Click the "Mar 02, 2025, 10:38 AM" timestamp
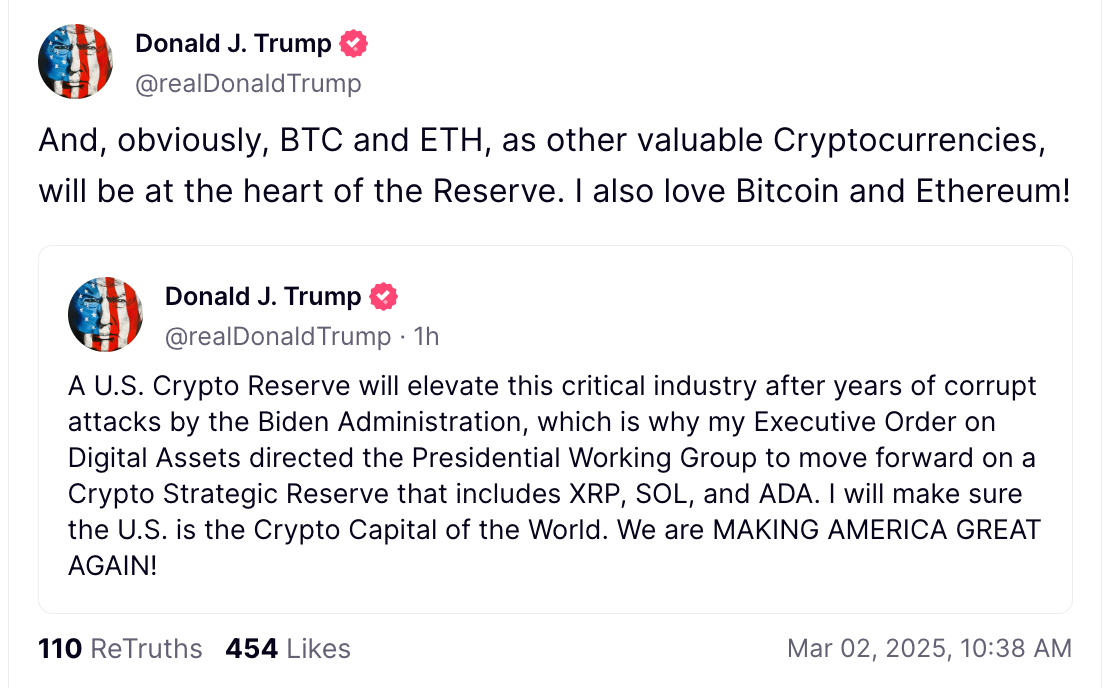The width and height of the screenshot is (1104, 688). [x=929, y=649]
